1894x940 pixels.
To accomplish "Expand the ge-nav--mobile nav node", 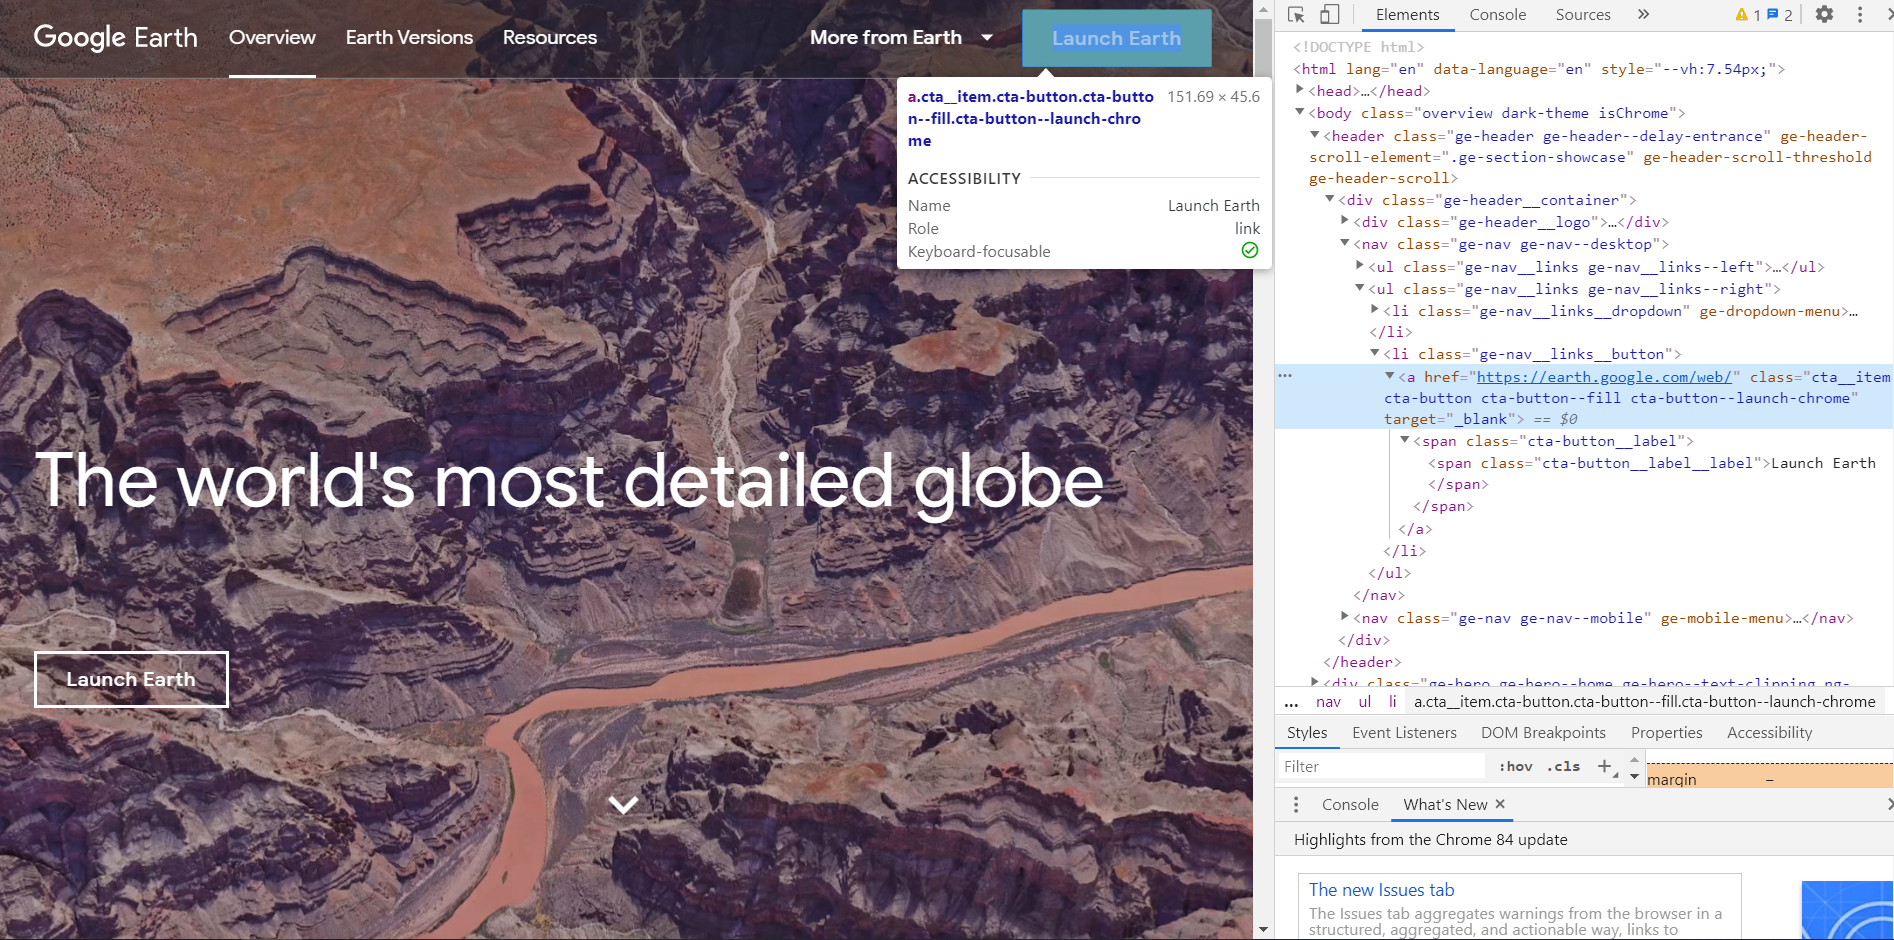I will pyautogui.click(x=1345, y=617).
